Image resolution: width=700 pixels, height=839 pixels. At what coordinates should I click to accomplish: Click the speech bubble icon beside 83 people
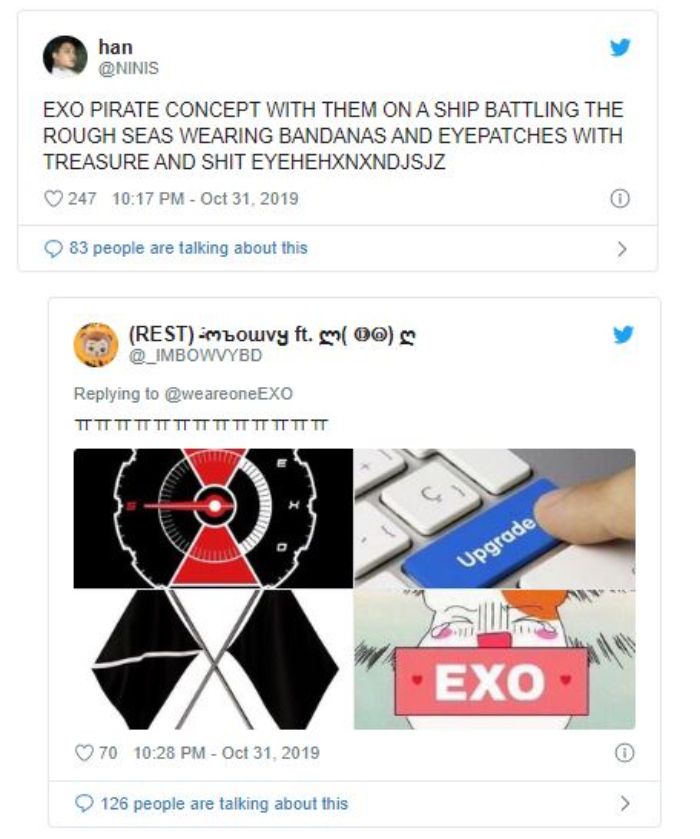[x=53, y=249]
